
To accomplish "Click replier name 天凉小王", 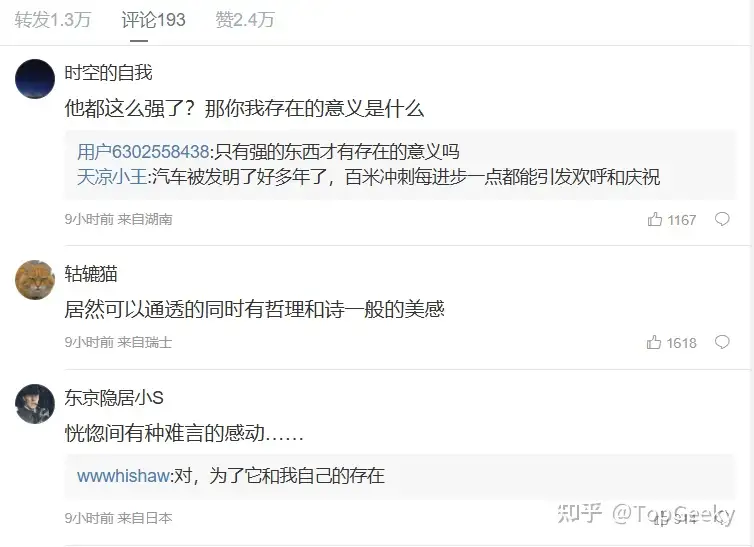I will tap(112, 177).
